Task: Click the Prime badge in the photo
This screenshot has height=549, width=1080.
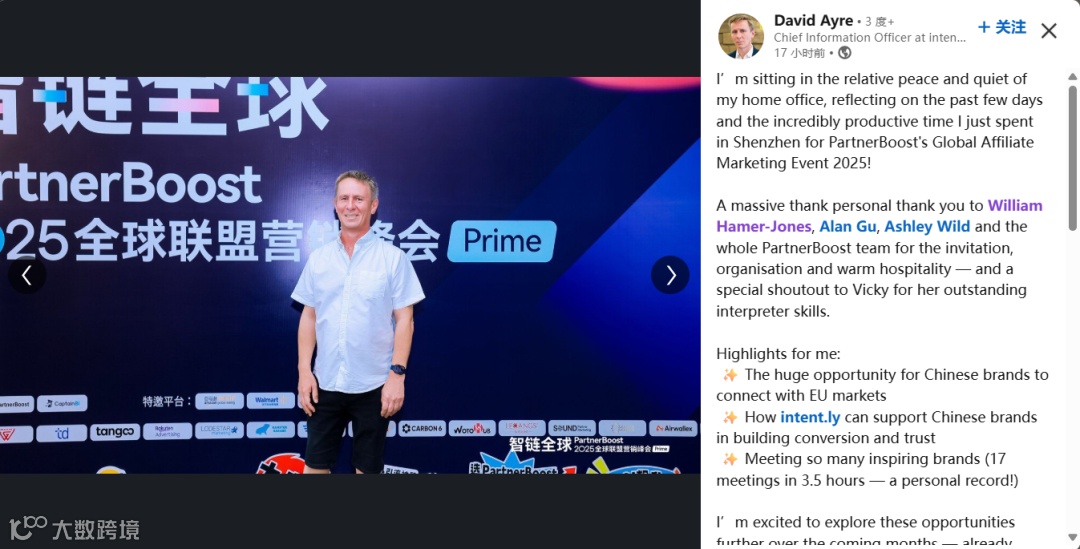Action: pyautogui.click(x=501, y=241)
